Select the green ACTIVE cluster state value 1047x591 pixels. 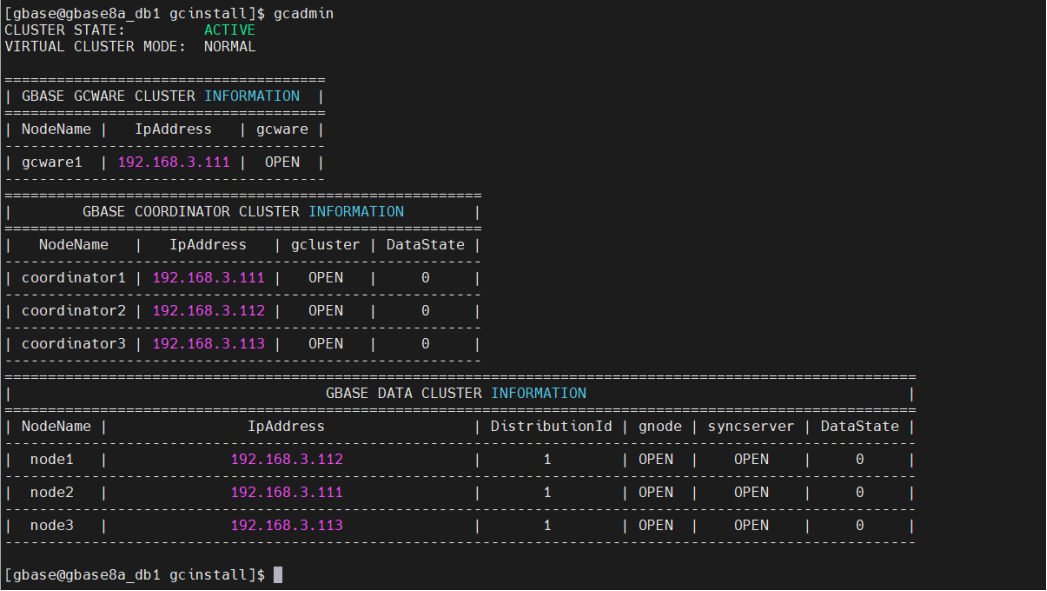tap(229, 30)
